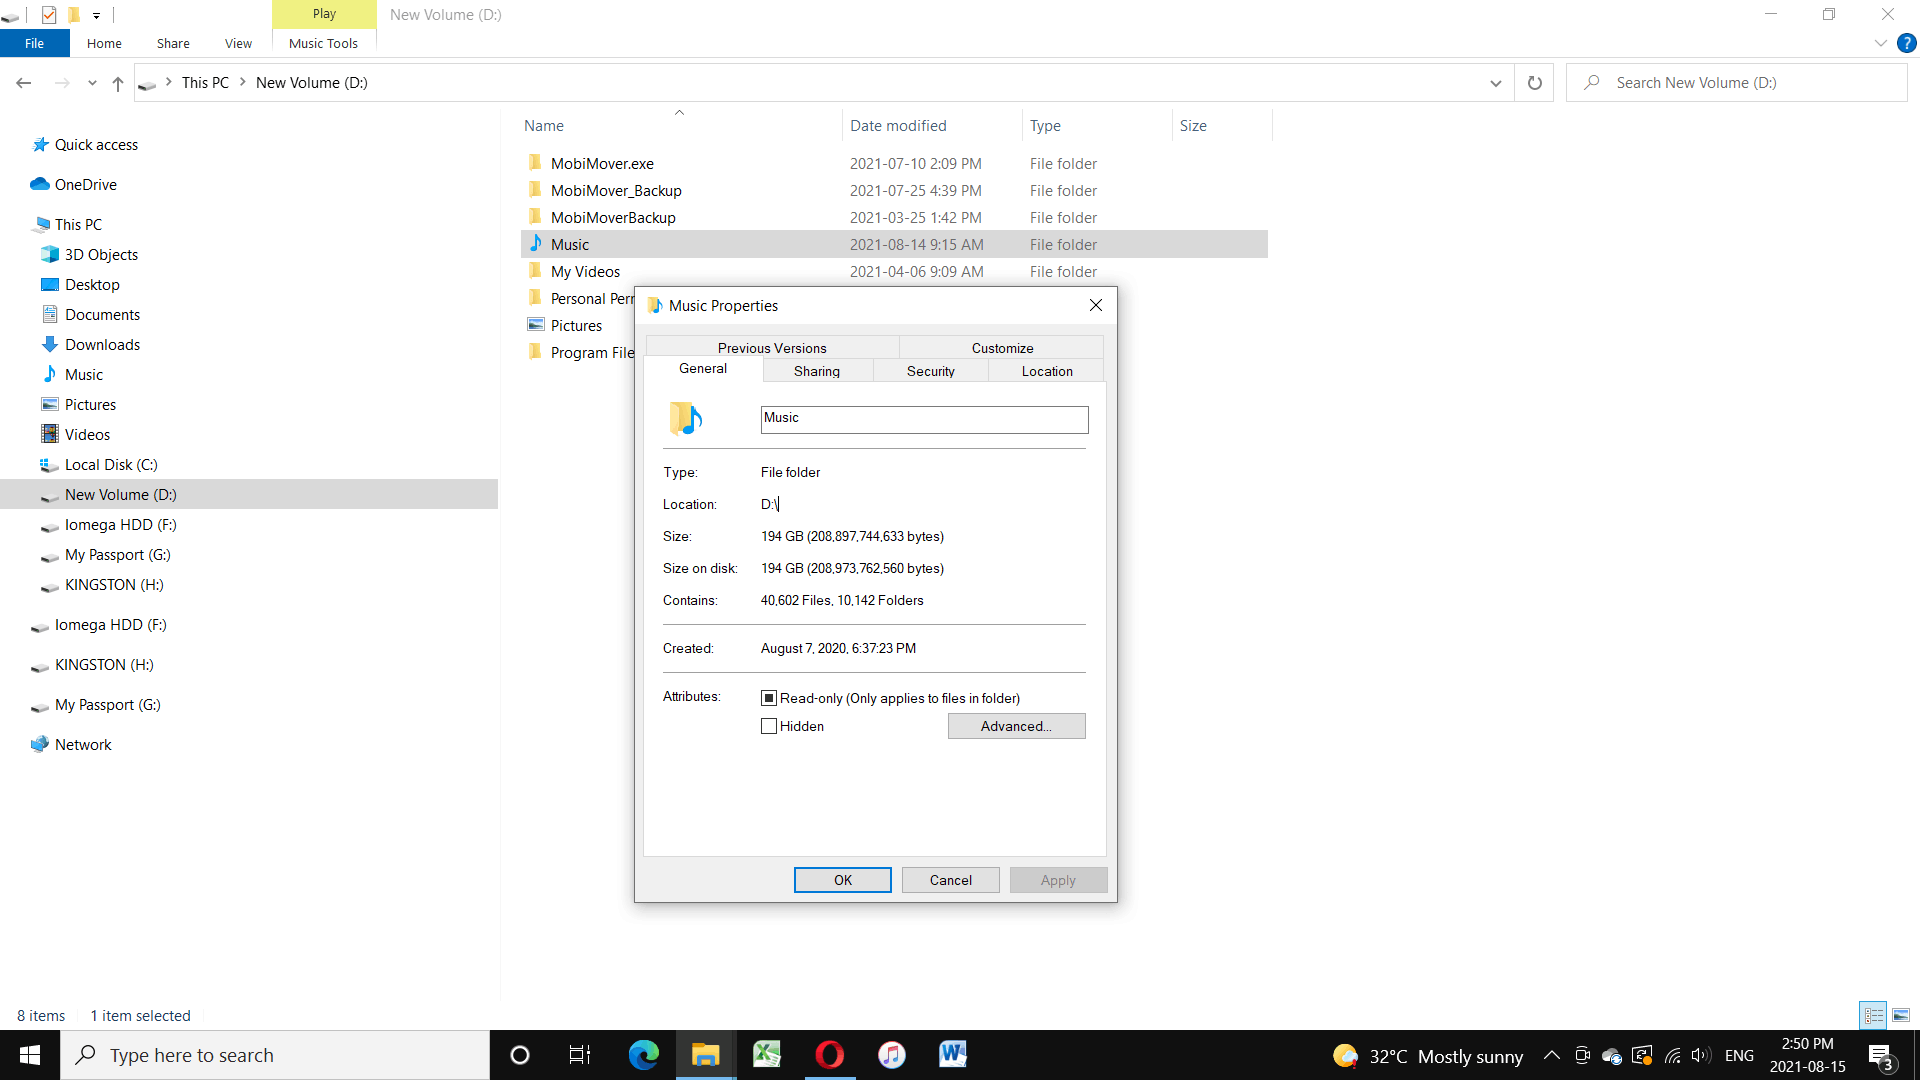The width and height of the screenshot is (1920, 1080).
Task: Close the Music Properties dialog
Action: (1096, 305)
